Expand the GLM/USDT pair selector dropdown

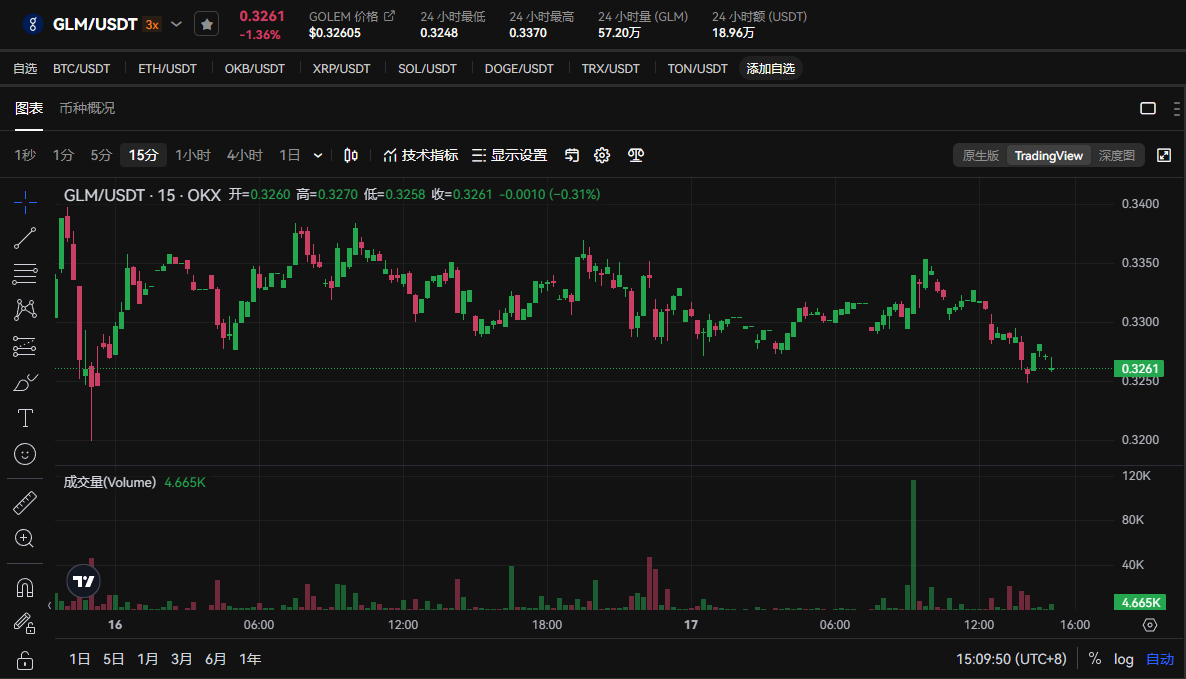pos(177,24)
